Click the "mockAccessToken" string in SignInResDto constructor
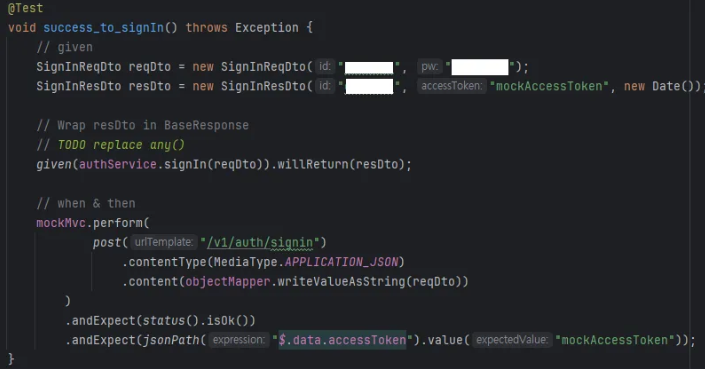 [549, 86]
